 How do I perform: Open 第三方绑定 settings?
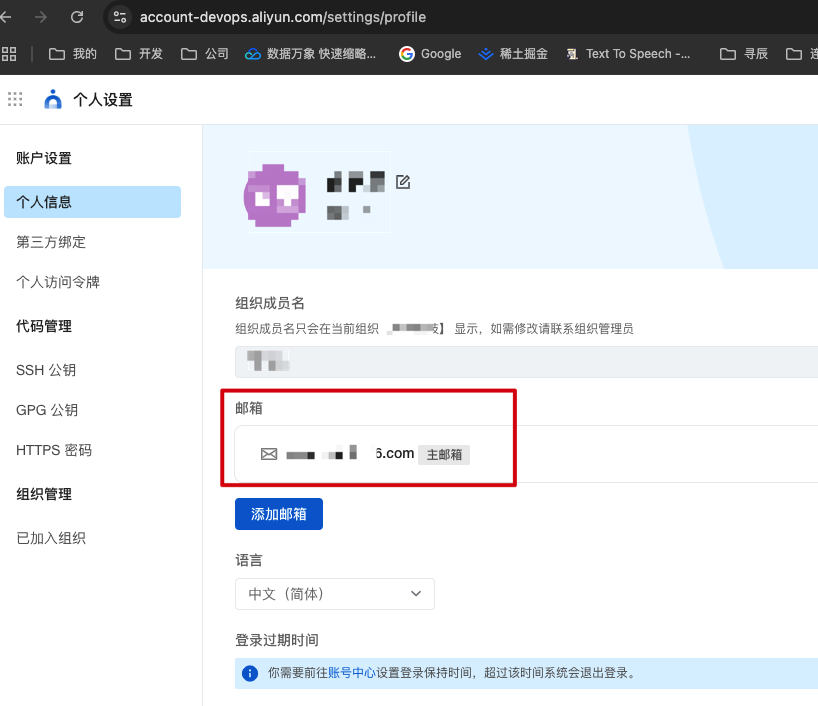[x=51, y=242]
